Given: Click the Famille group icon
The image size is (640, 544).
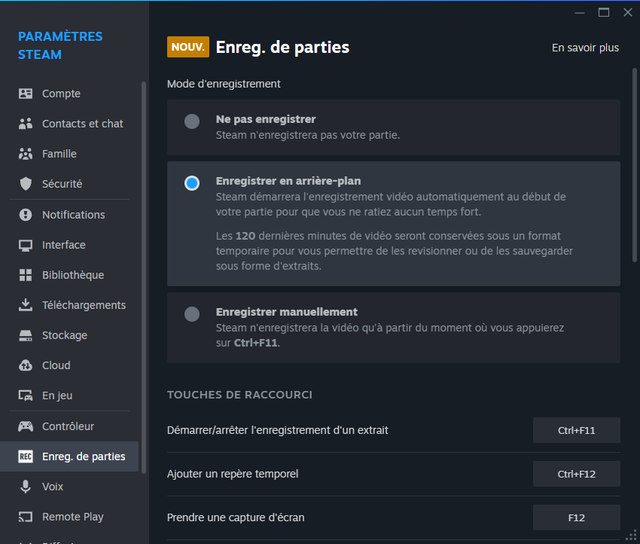Looking at the screenshot, I should pyautogui.click(x=25, y=154).
